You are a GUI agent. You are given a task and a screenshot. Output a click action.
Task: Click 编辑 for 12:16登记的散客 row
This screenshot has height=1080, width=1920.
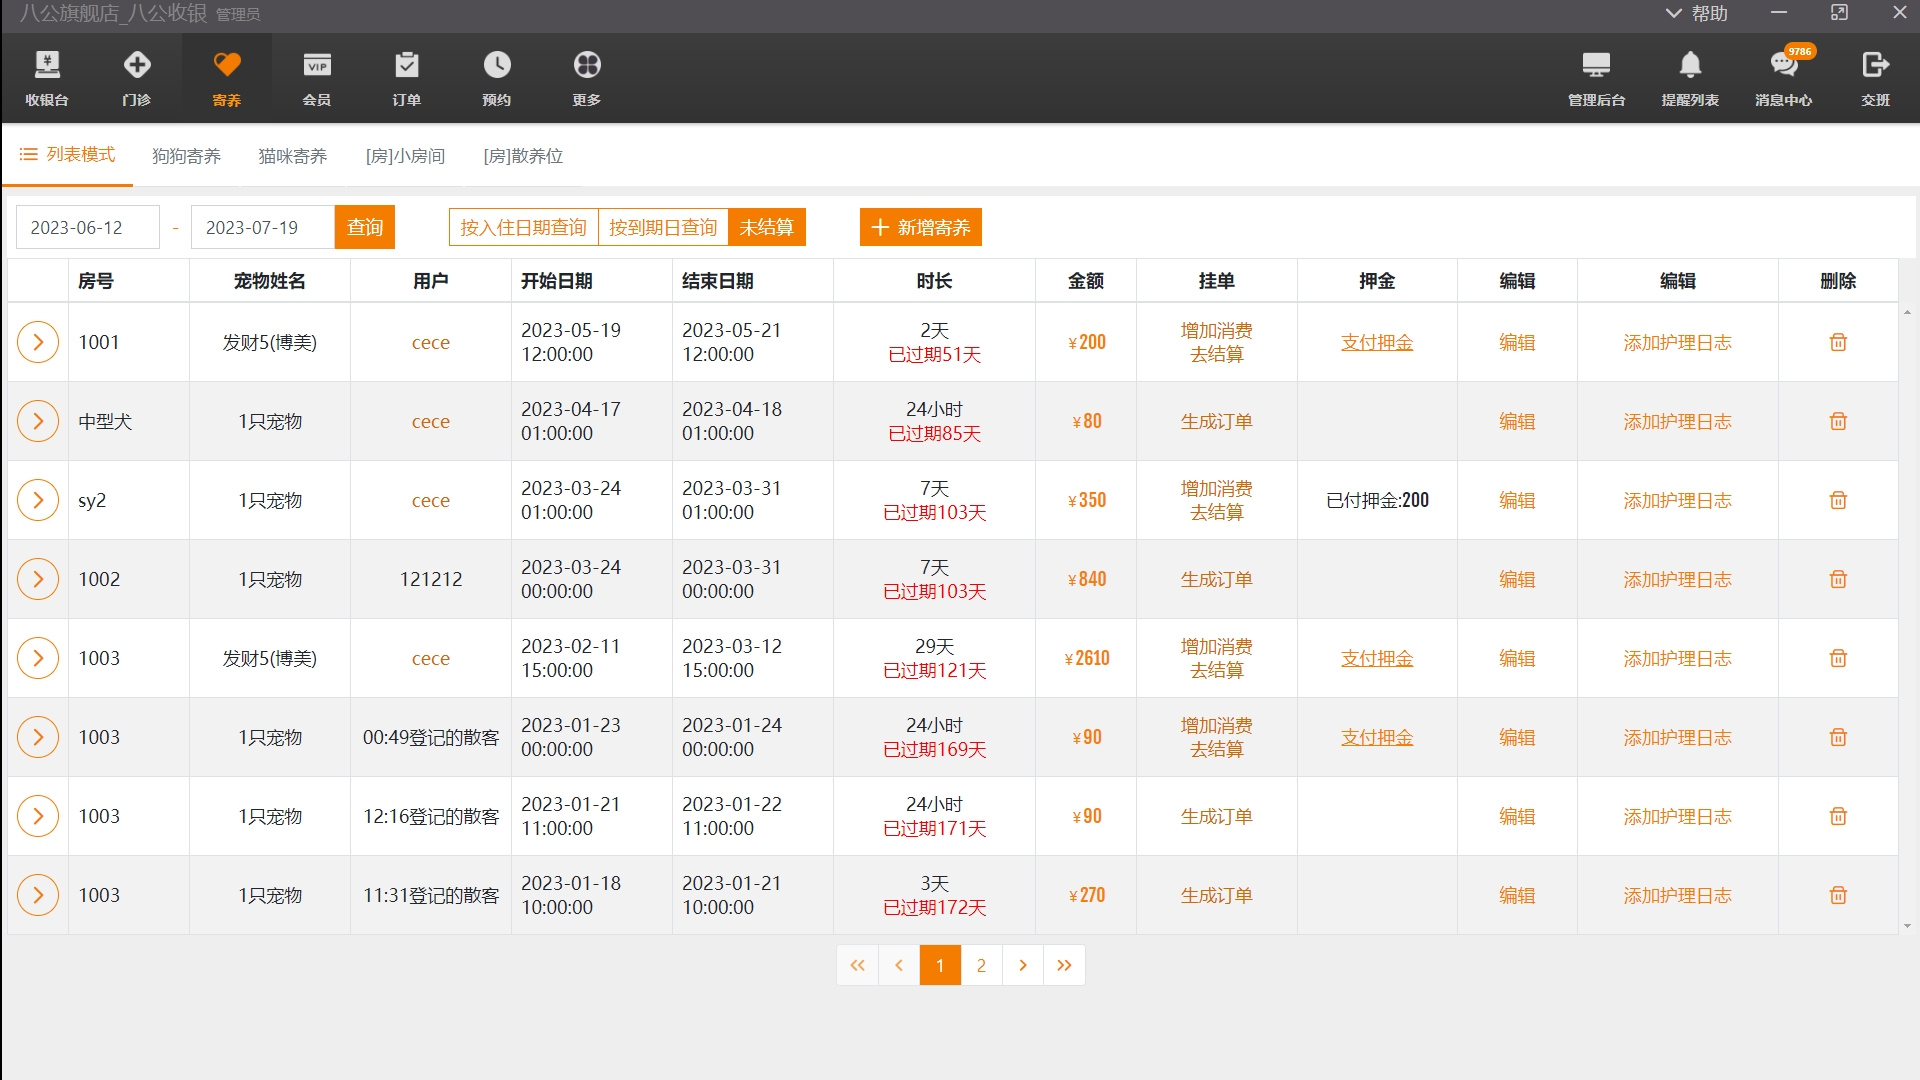point(1517,816)
